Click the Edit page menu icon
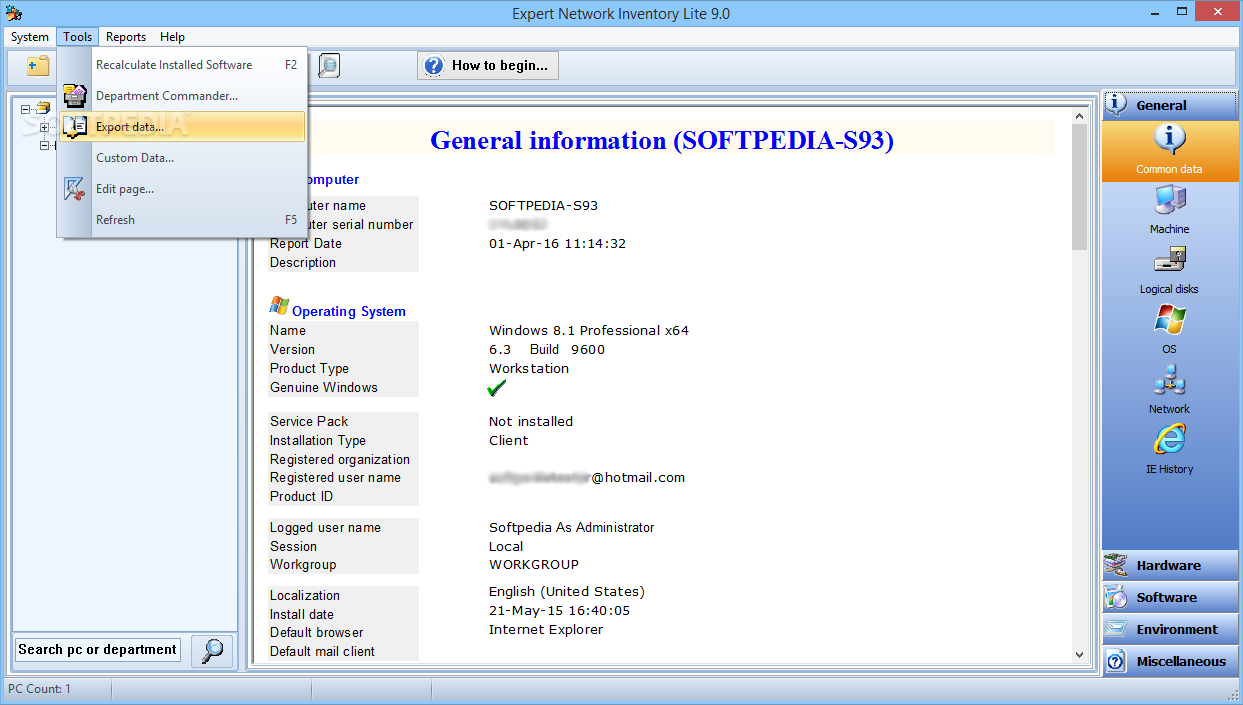 (x=75, y=189)
